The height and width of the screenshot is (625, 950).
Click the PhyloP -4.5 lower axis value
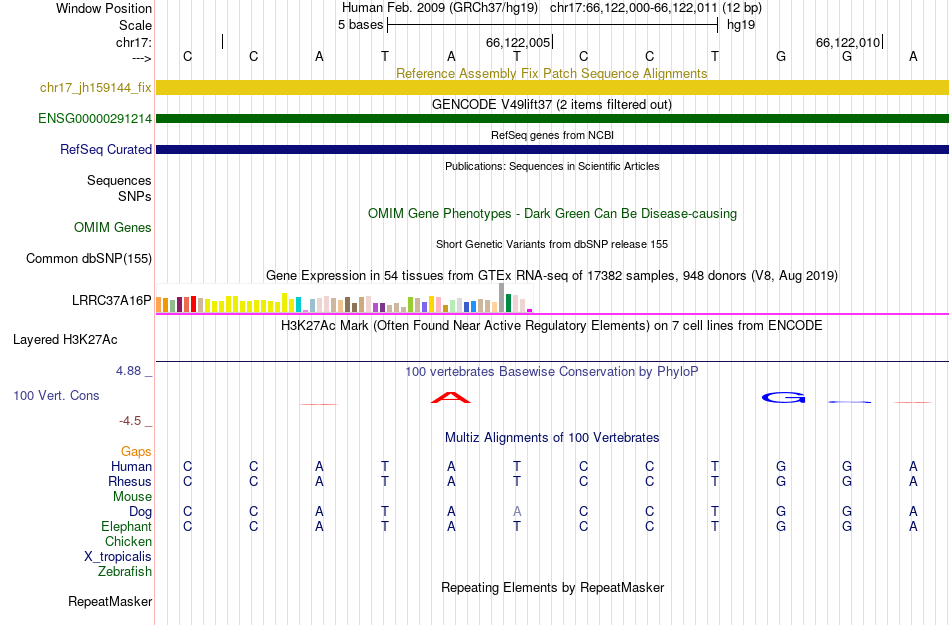130,420
